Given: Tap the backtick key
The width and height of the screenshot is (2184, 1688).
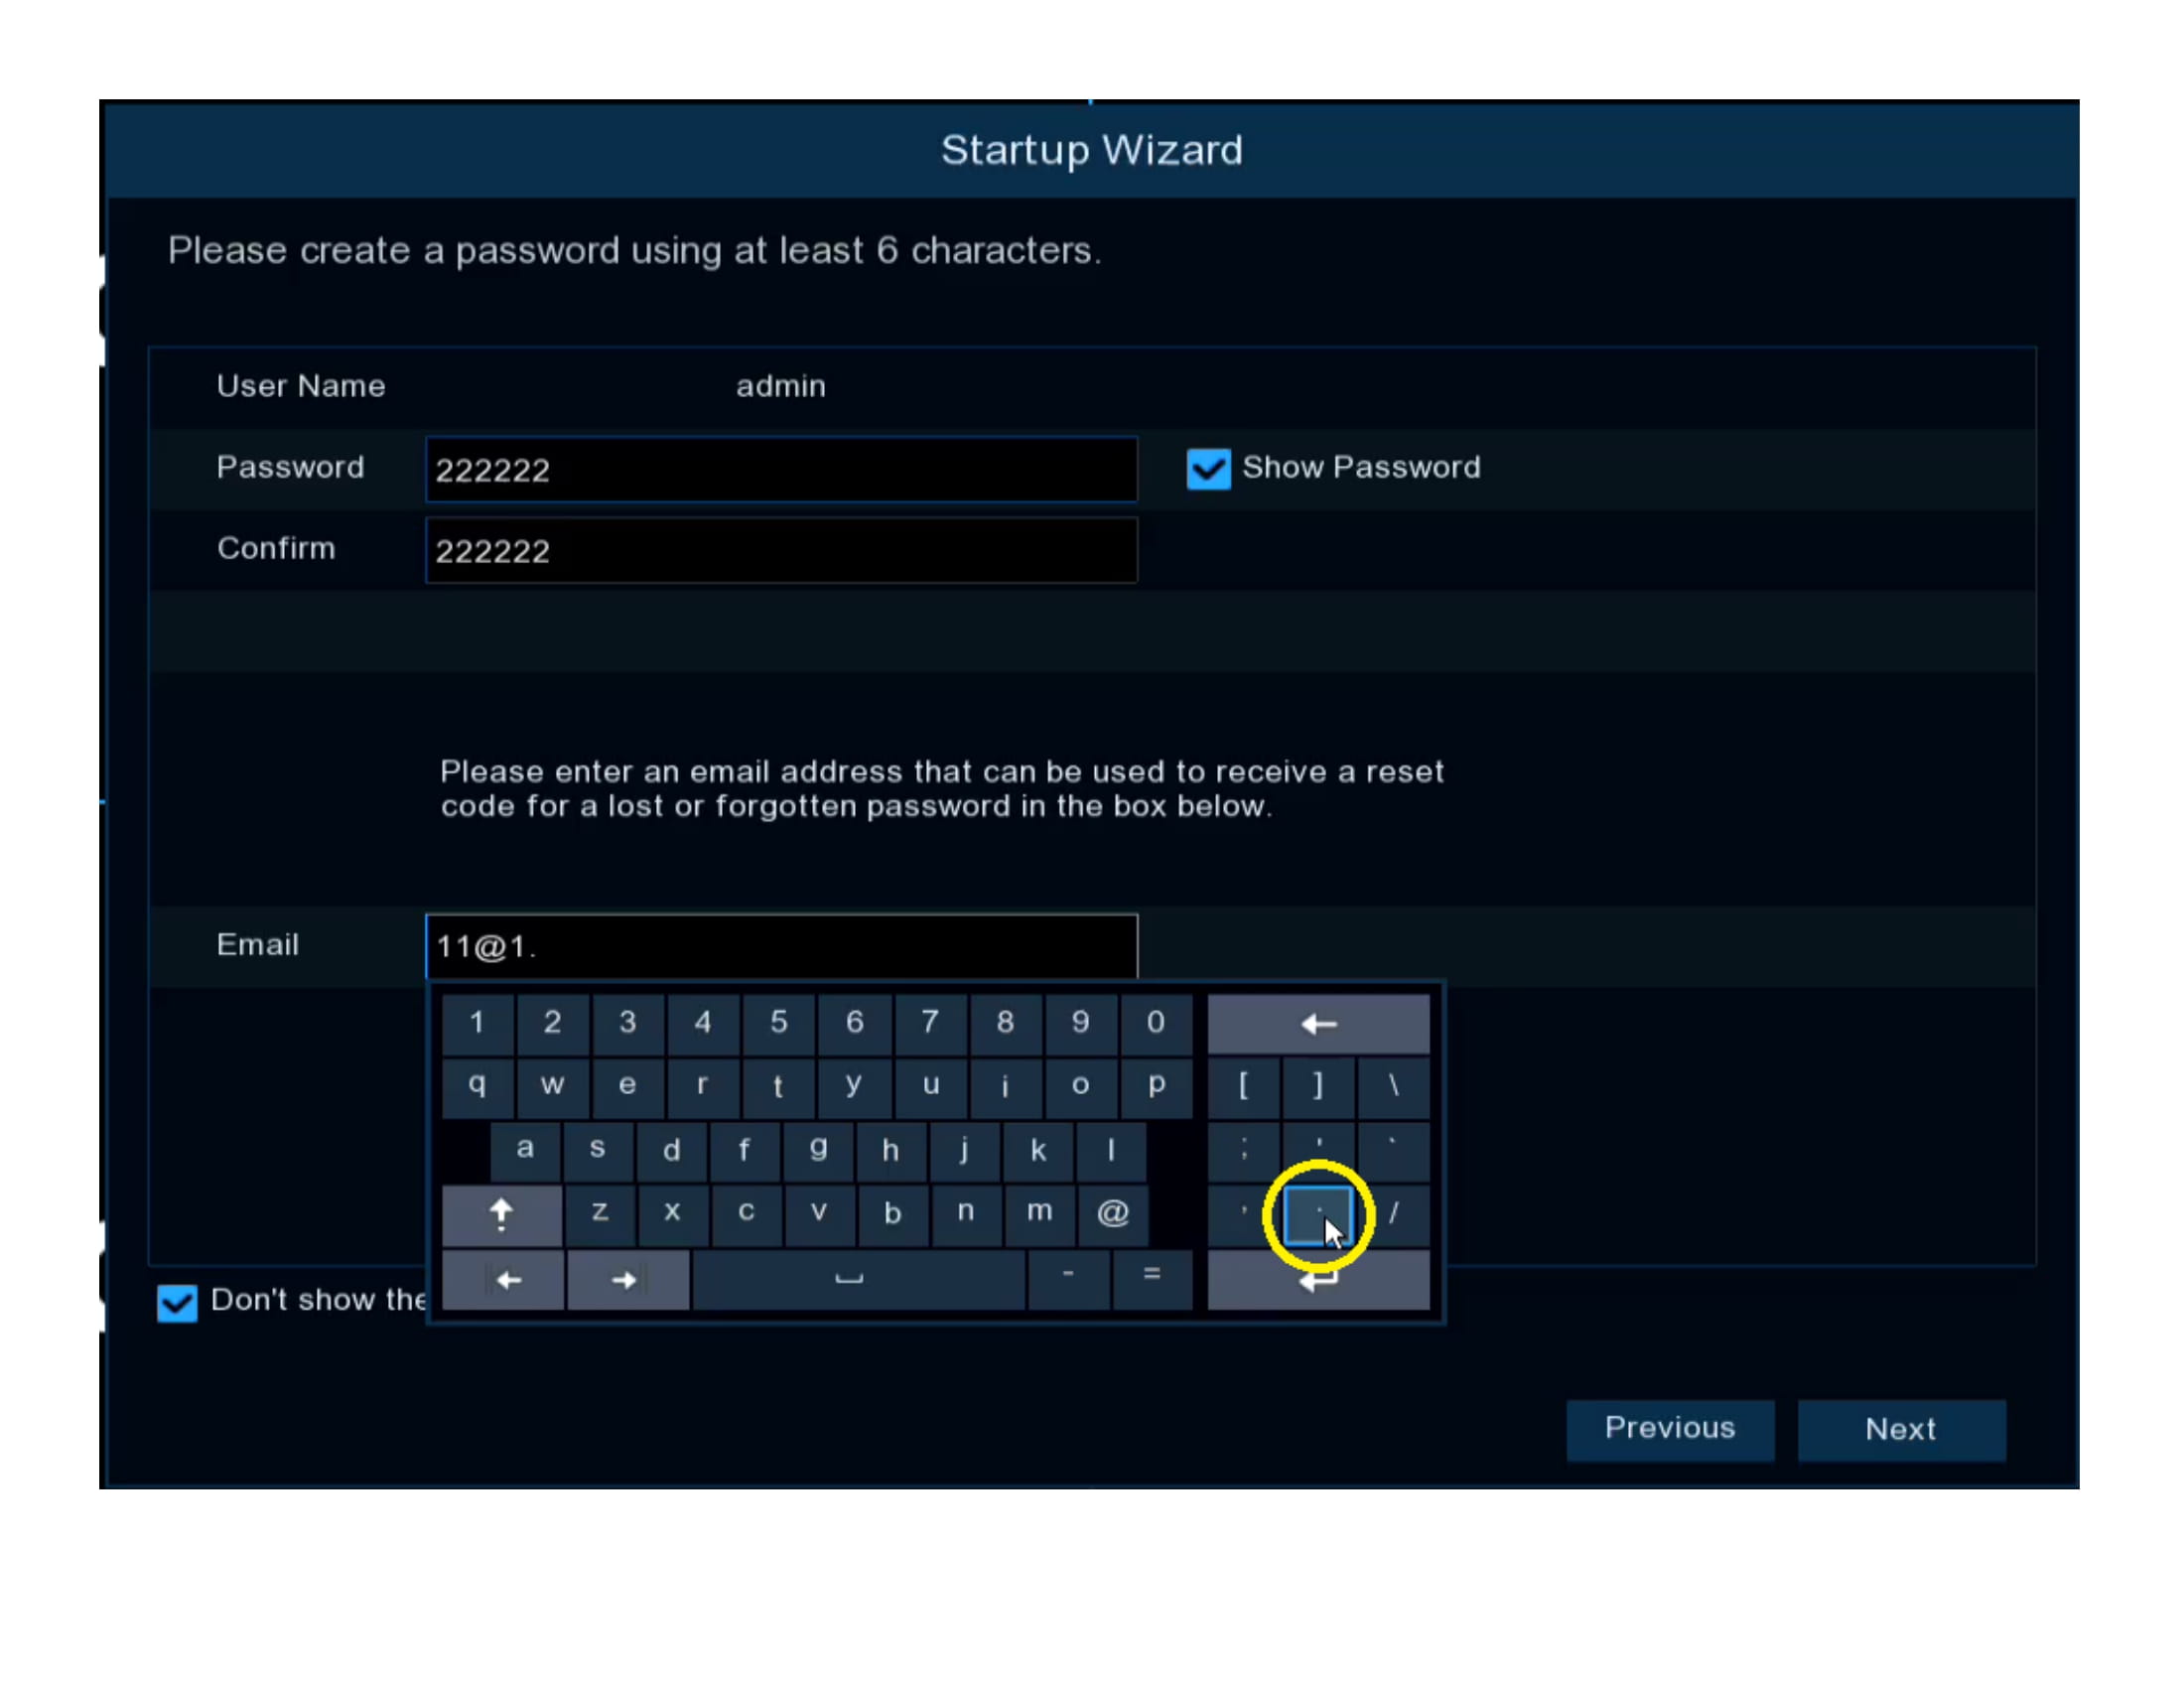Looking at the screenshot, I should (1393, 1150).
